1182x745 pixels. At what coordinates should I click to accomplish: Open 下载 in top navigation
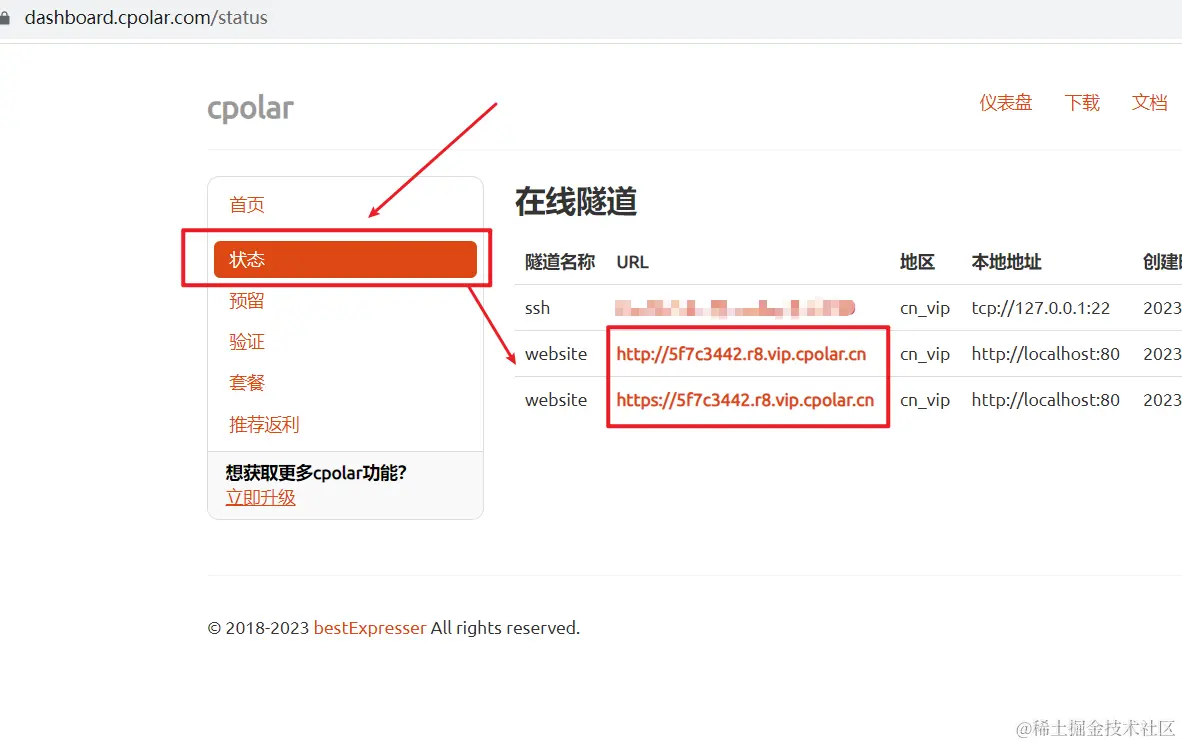(x=1082, y=103)
